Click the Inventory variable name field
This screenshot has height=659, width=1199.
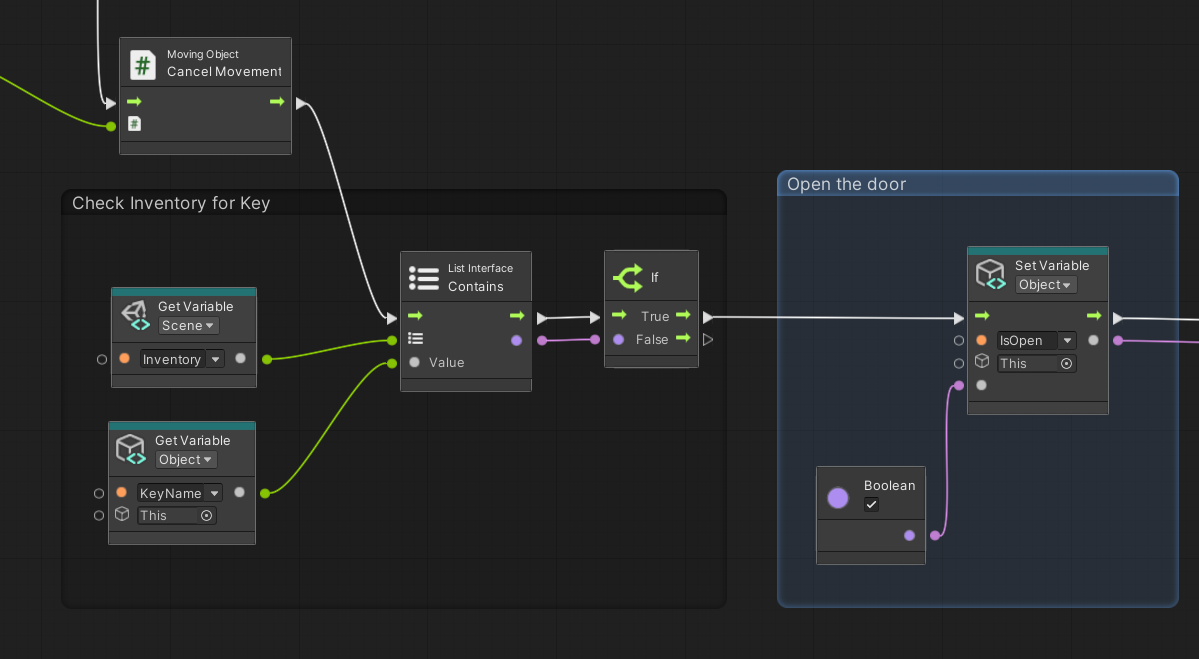click(x=172, y=360)
